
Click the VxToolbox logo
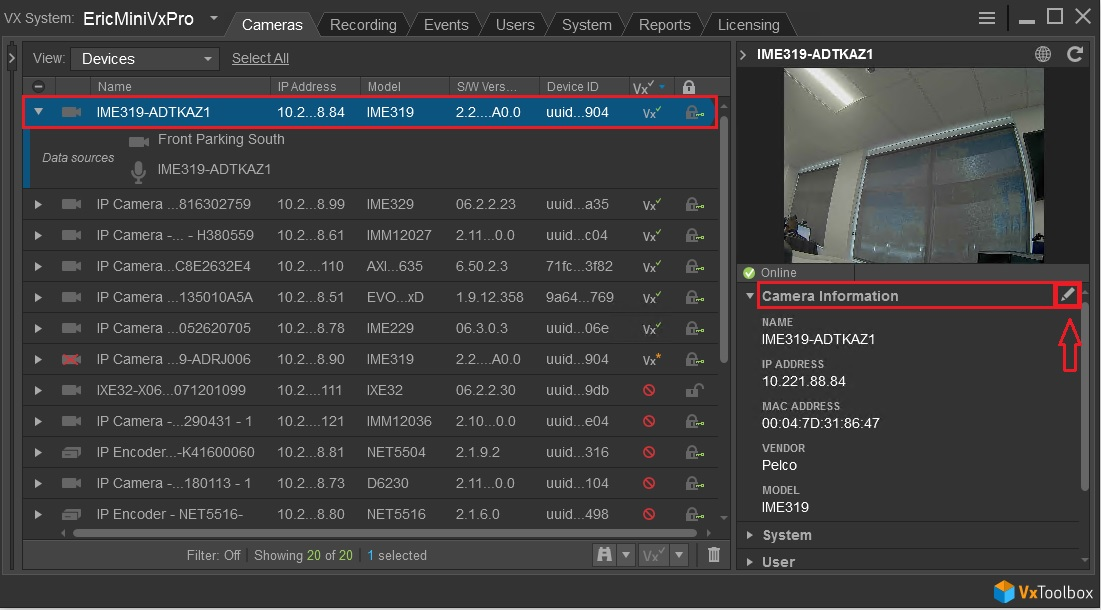click(x=1043, y=592)
